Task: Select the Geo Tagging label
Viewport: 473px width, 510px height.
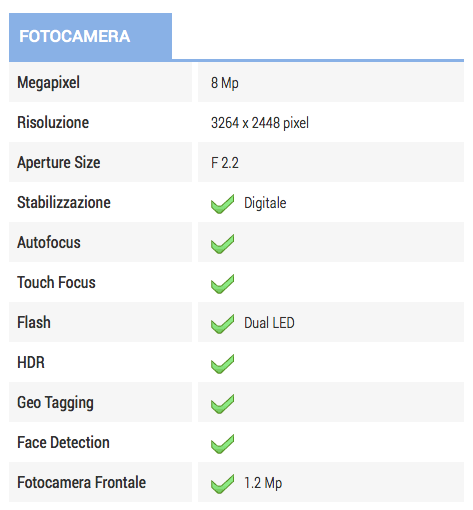Action: [55, 403]
